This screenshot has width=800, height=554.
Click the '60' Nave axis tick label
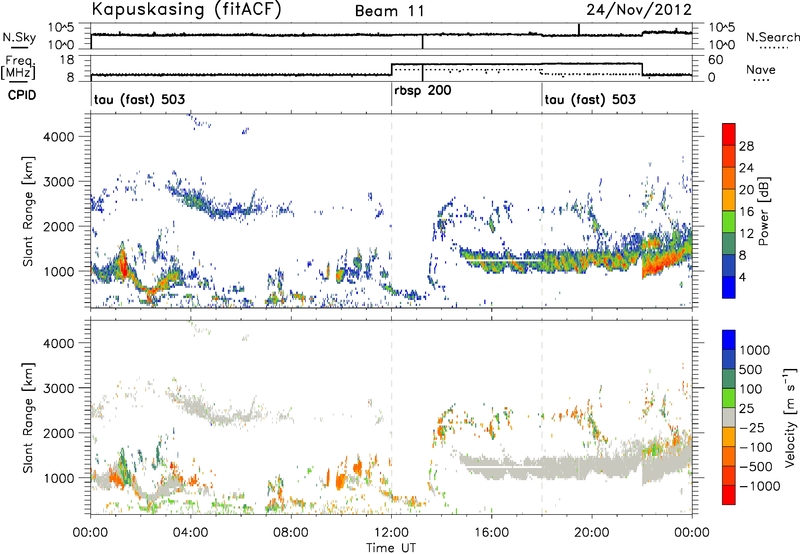pos(716,60)
